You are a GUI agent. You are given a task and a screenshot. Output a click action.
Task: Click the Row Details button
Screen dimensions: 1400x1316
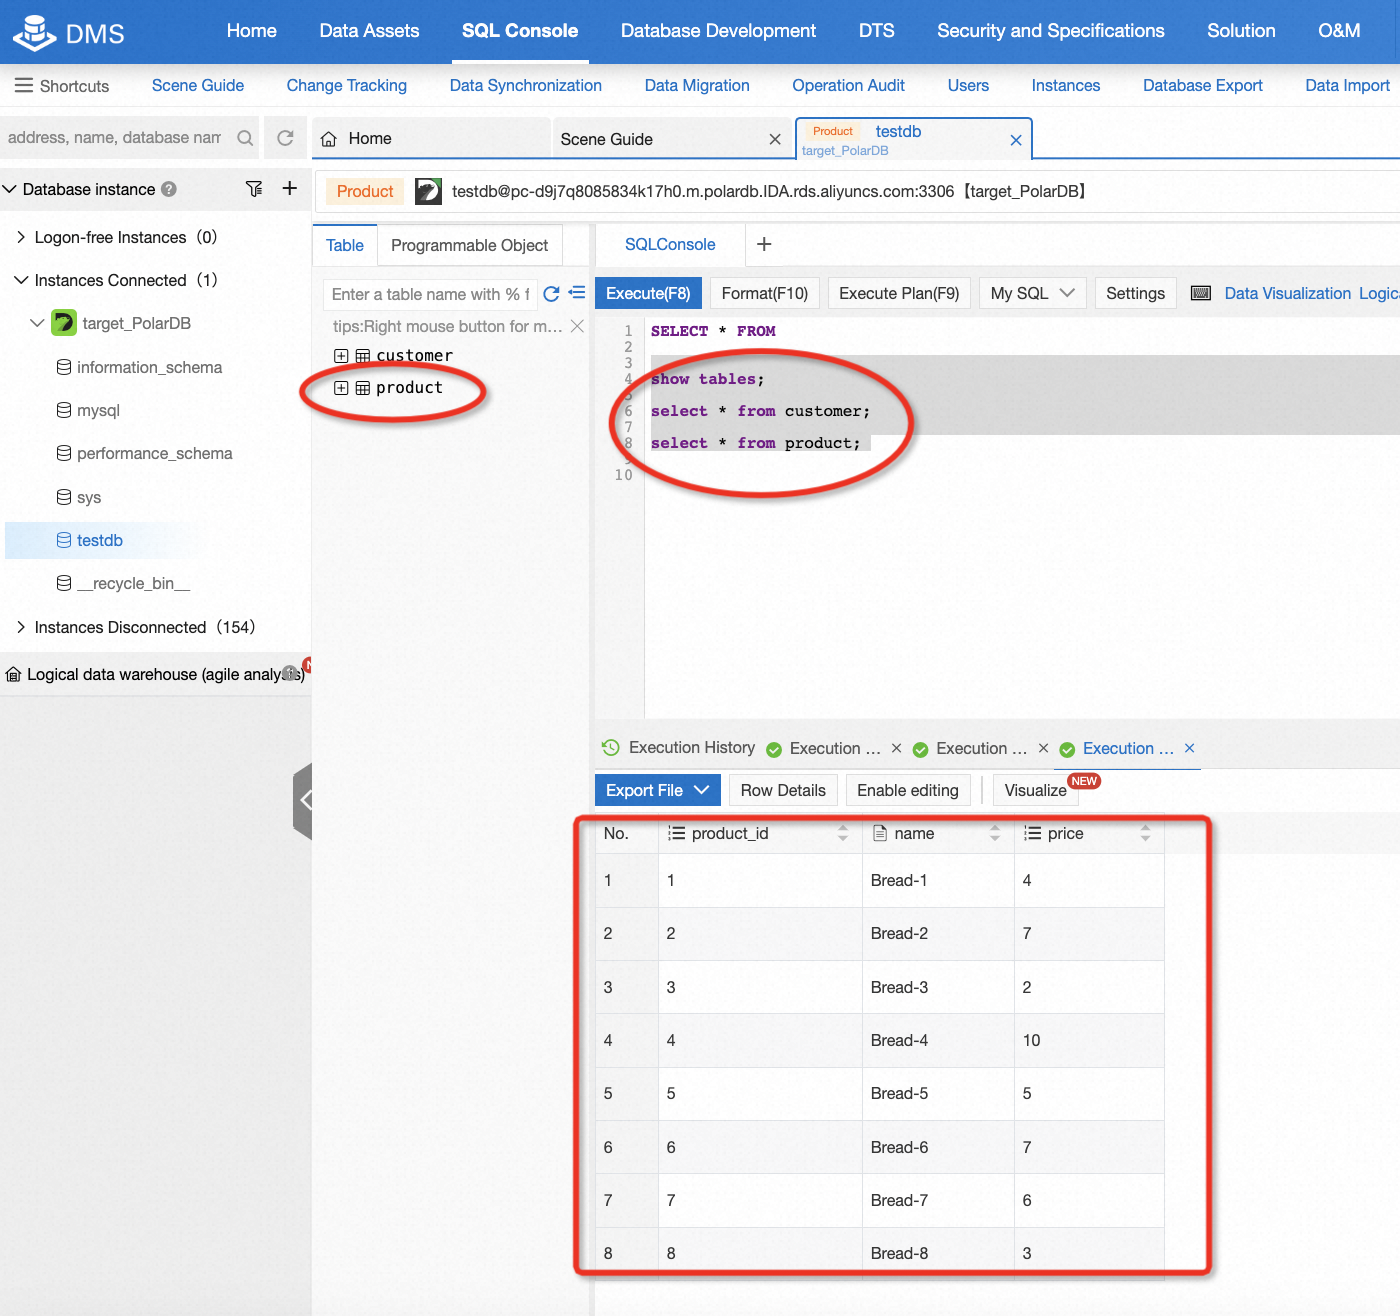pyautogui.click(x=783, y=790)
